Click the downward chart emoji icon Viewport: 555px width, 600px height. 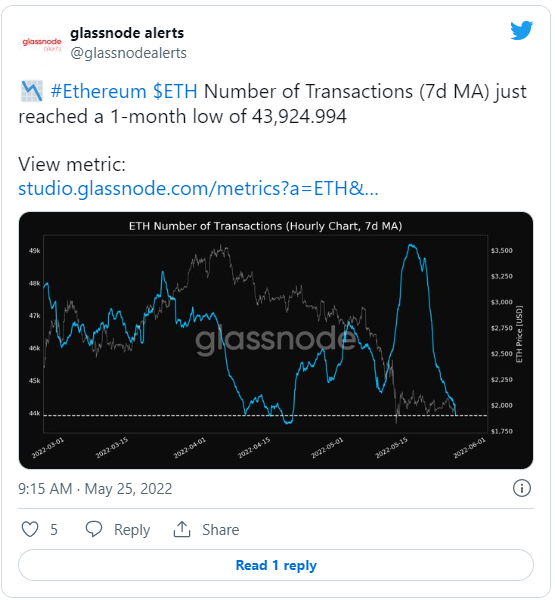tap(32, 91)
